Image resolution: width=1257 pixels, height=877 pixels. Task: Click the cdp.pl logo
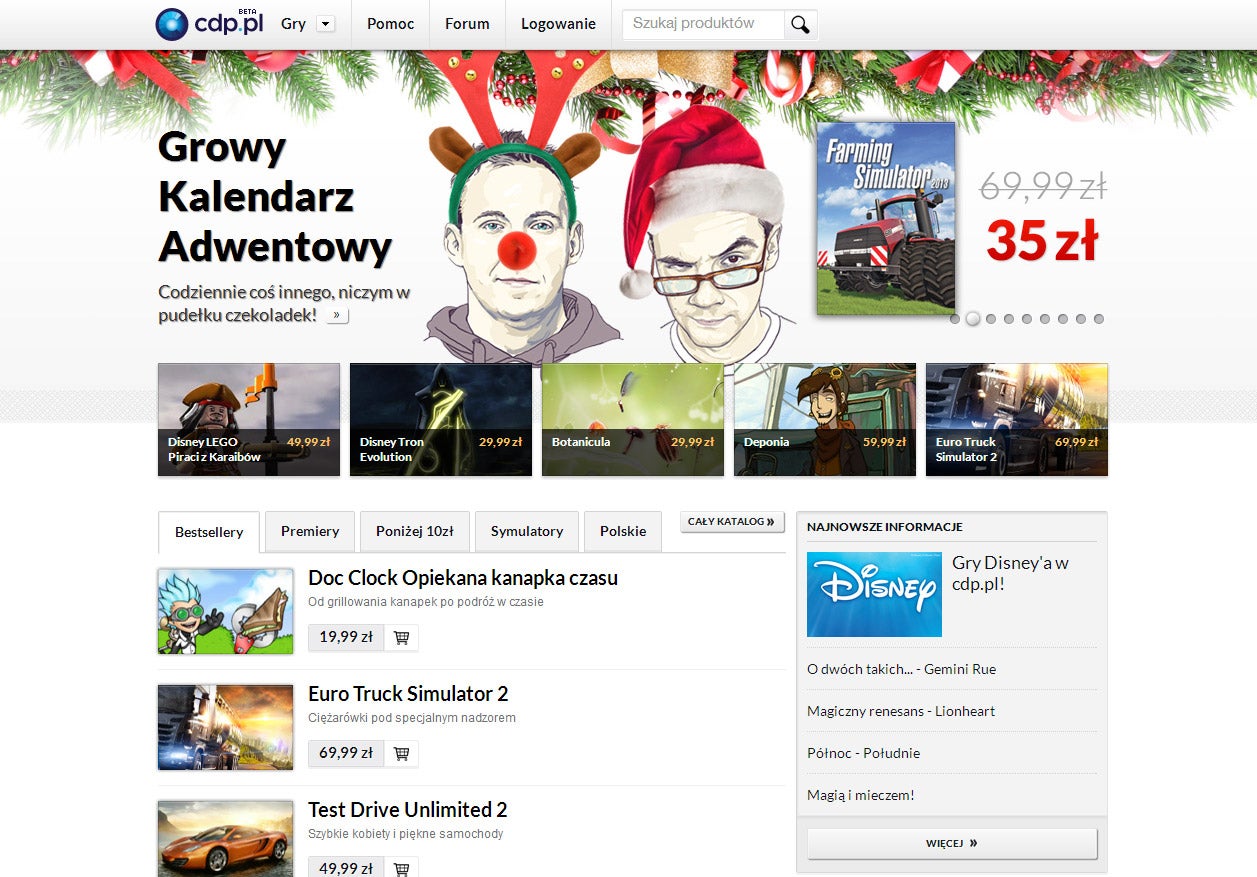[210, 23]
